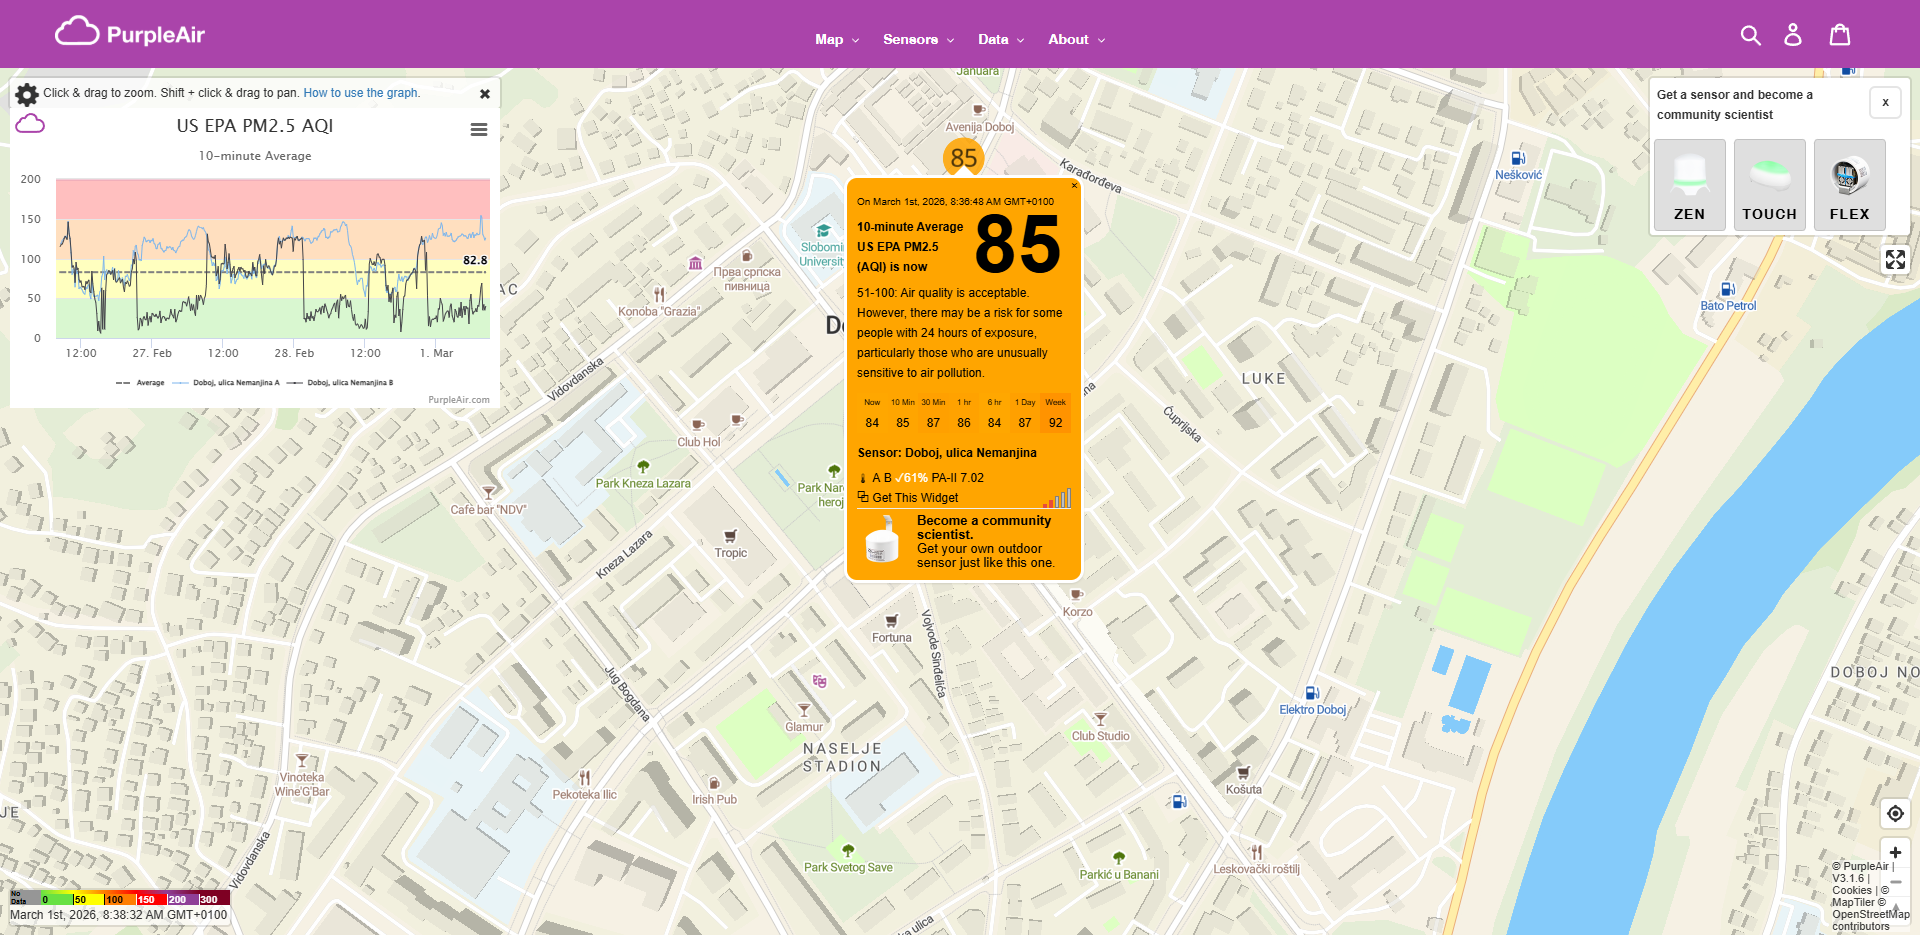Open the 'How to use the graph' link

point(360,92)
